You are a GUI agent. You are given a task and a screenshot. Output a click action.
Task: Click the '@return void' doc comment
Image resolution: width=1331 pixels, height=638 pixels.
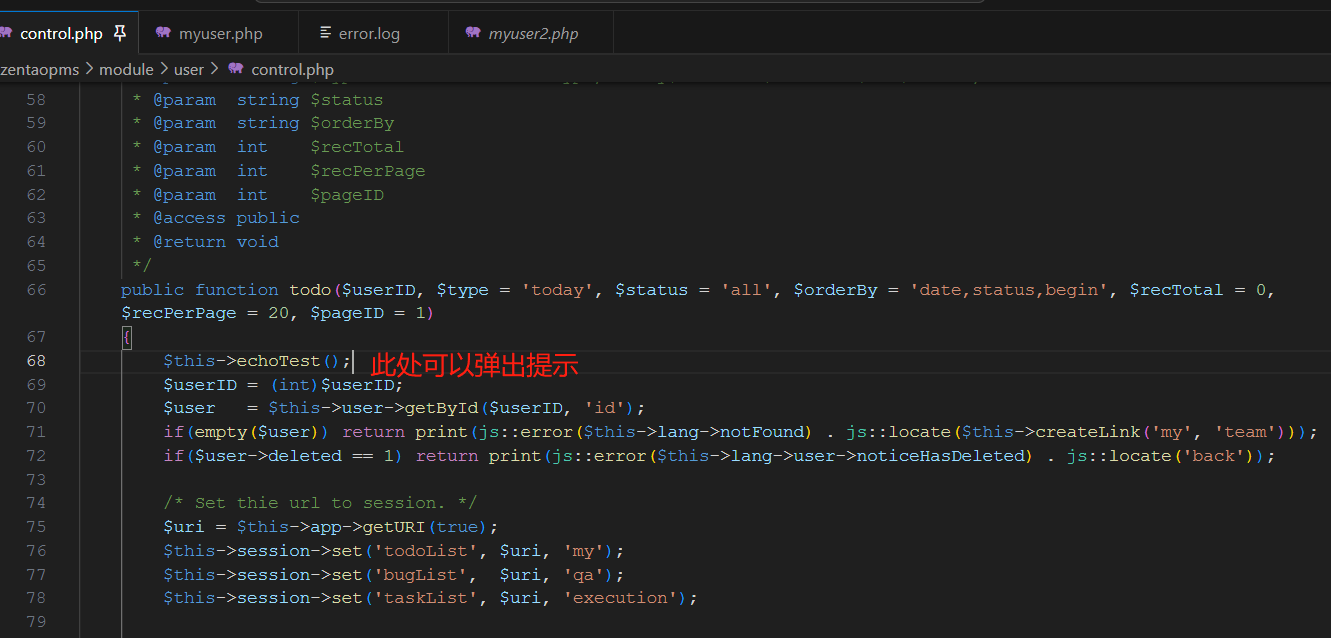[x=216, y=242]
